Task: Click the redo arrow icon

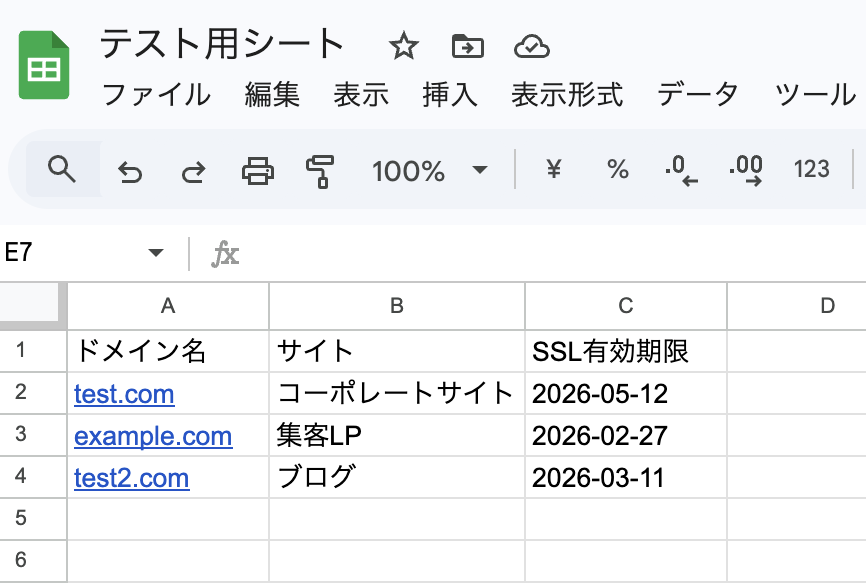Action: click(192, 172)
